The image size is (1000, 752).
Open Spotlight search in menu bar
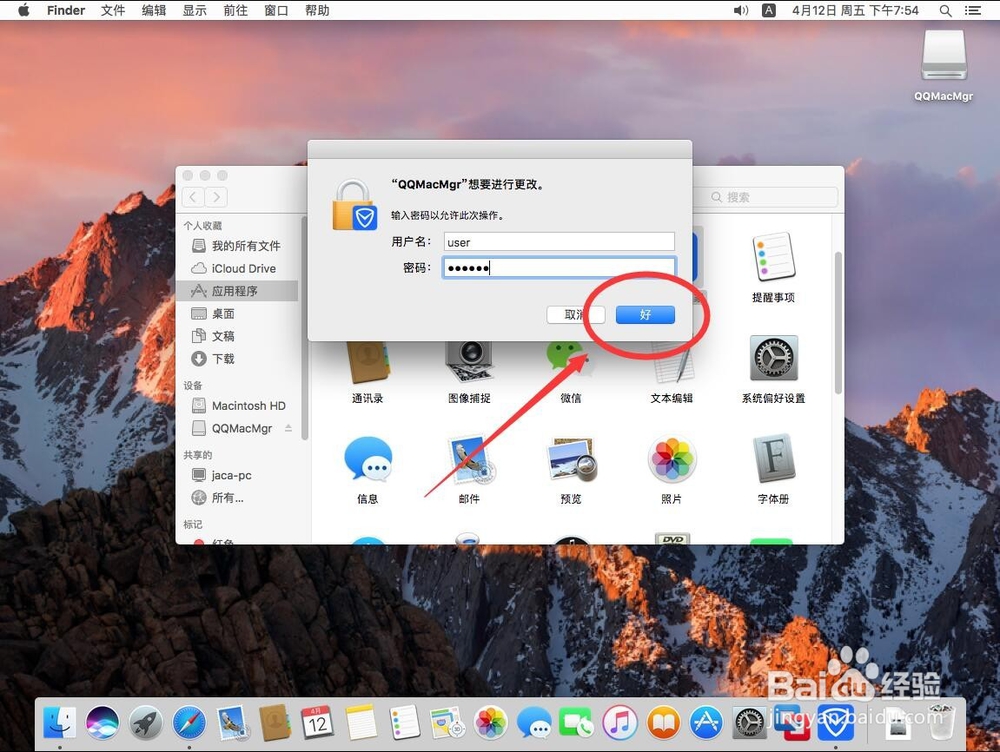pos(946,10)
